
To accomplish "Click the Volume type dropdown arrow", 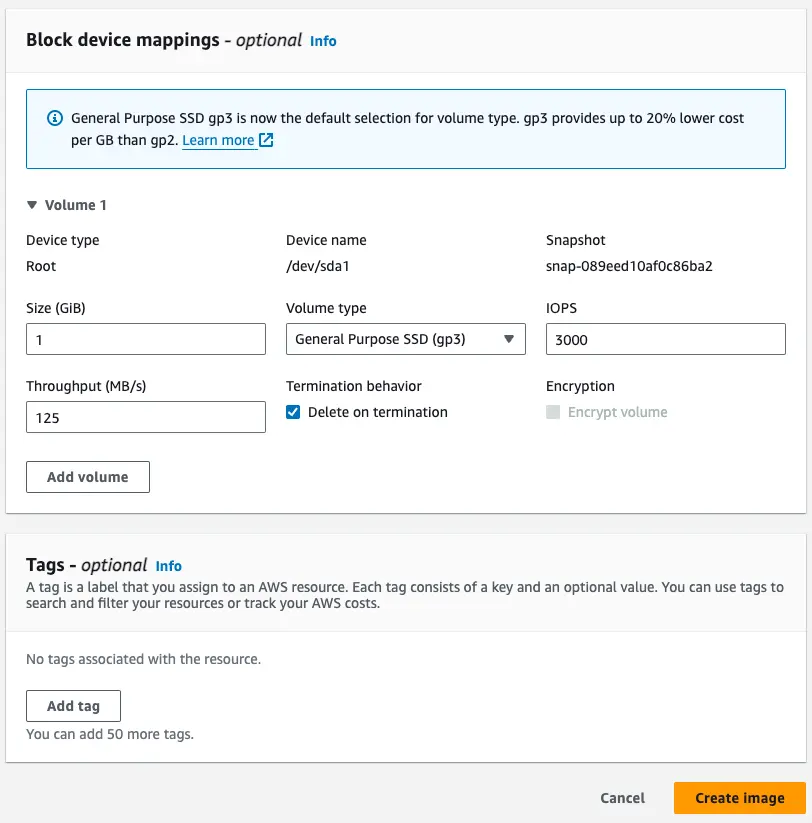I will pos(509,339).
